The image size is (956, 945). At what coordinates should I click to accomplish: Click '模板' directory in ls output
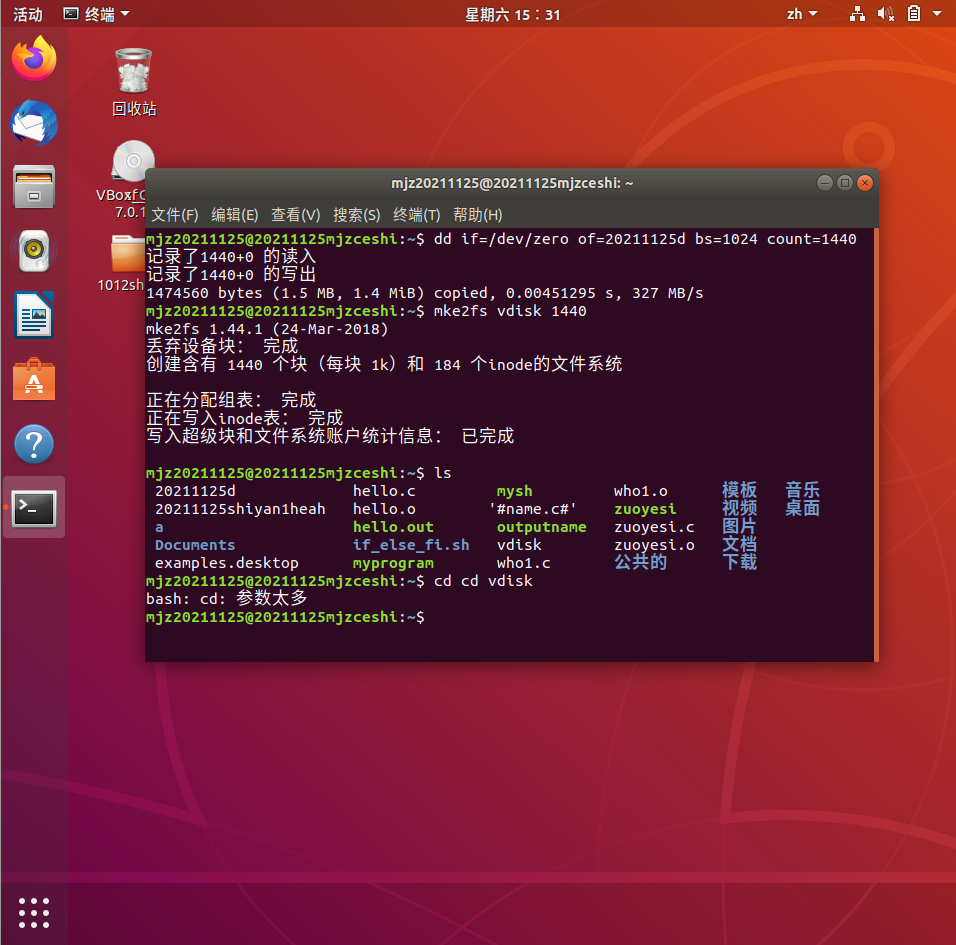coord(739,490)
